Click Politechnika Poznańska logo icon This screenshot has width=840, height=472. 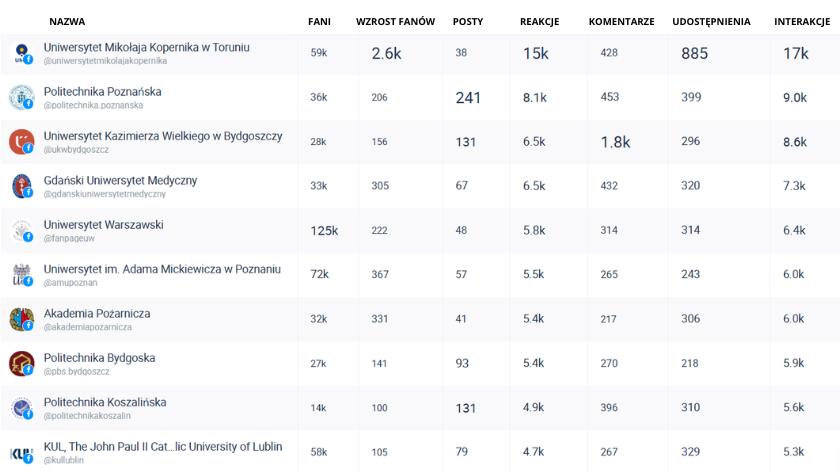pos(21,97)
